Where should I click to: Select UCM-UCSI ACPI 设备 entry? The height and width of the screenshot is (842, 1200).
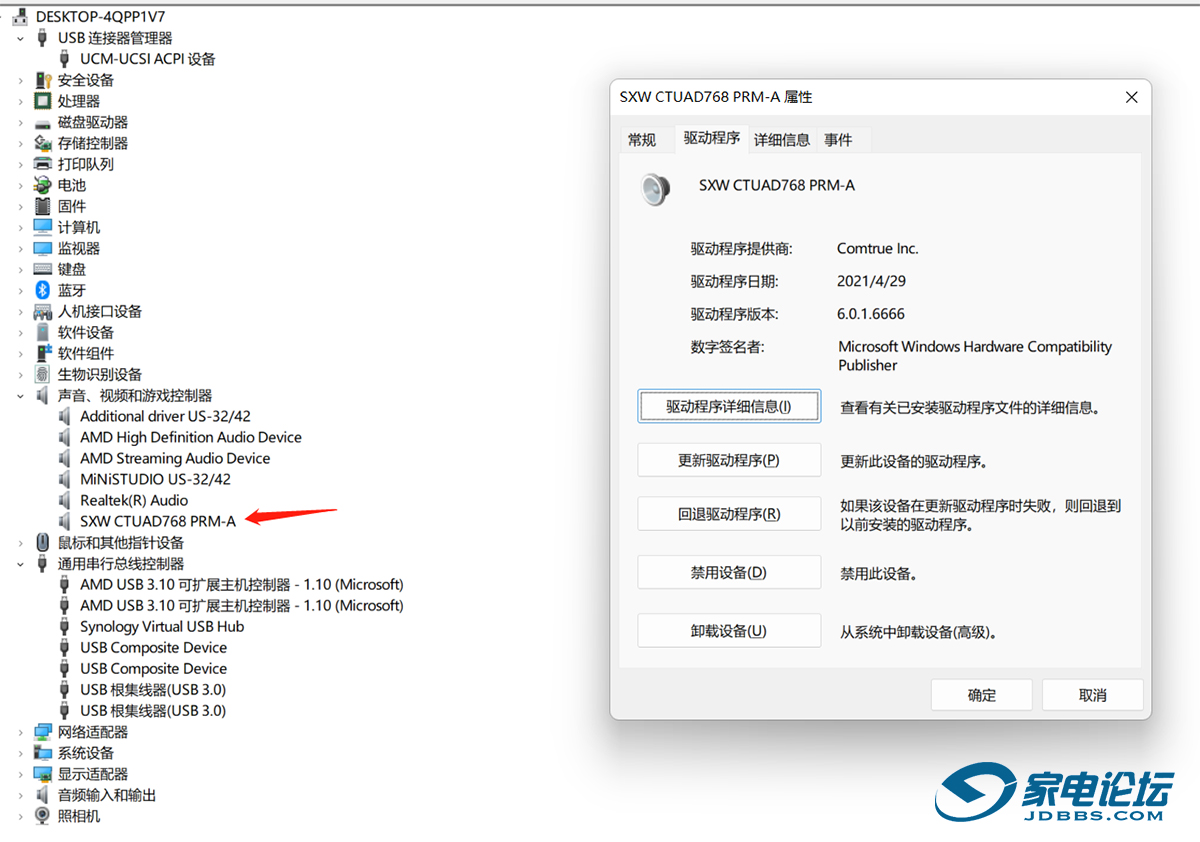coord(148,59)
